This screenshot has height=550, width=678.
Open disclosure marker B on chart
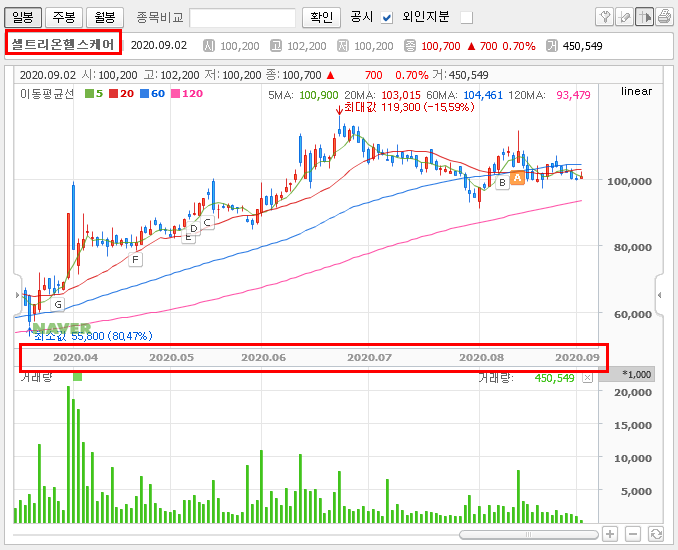[502, 182]
